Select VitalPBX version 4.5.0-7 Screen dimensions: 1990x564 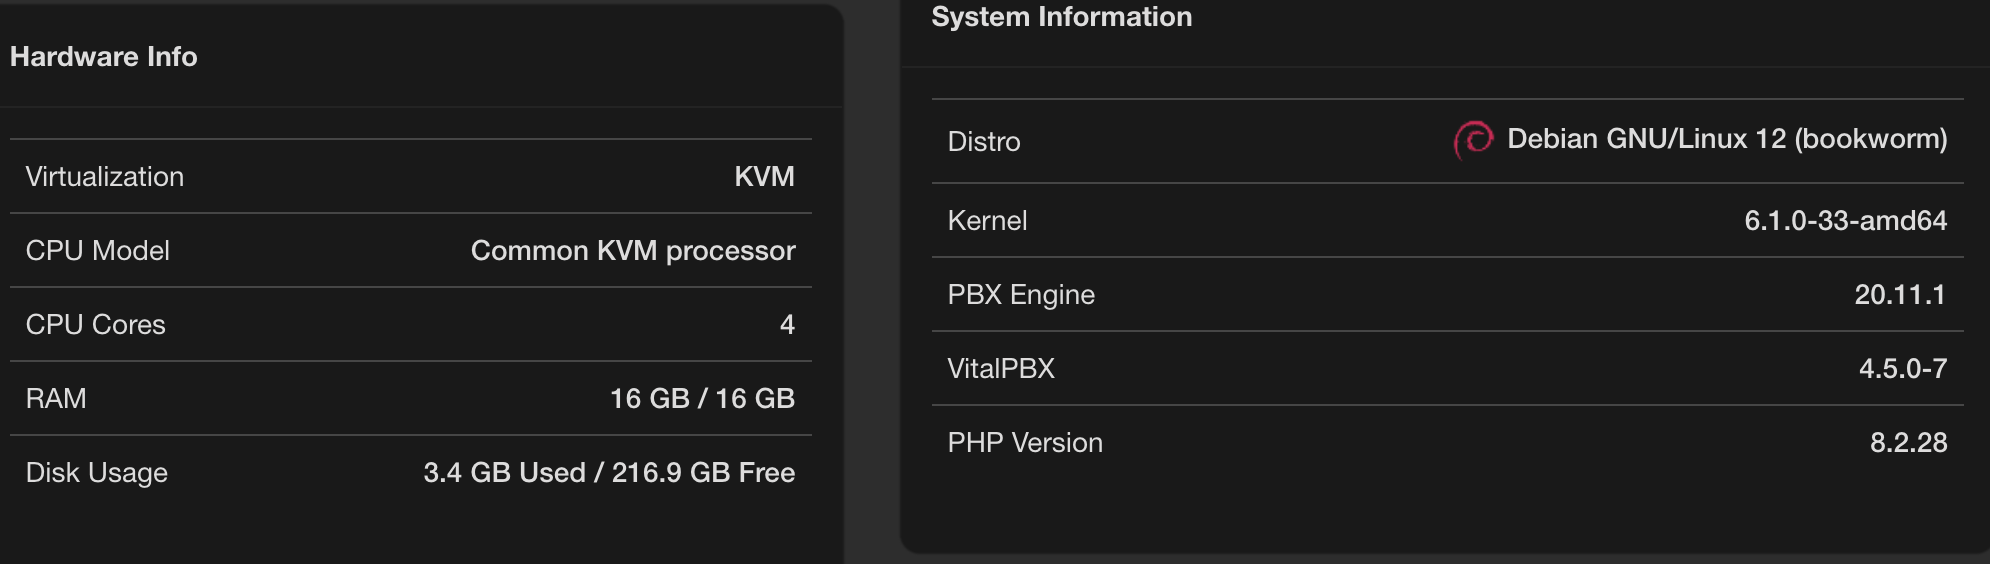(1903, 369)
